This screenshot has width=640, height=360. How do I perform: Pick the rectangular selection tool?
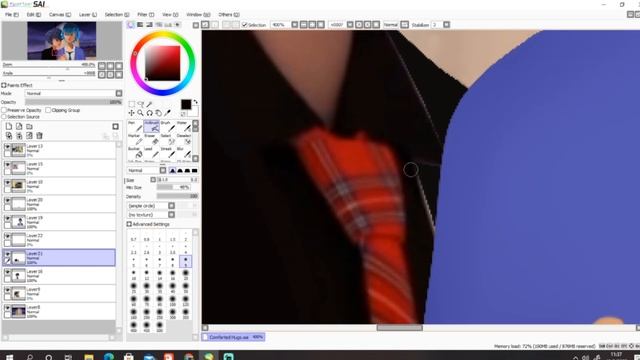click(131, 104)
